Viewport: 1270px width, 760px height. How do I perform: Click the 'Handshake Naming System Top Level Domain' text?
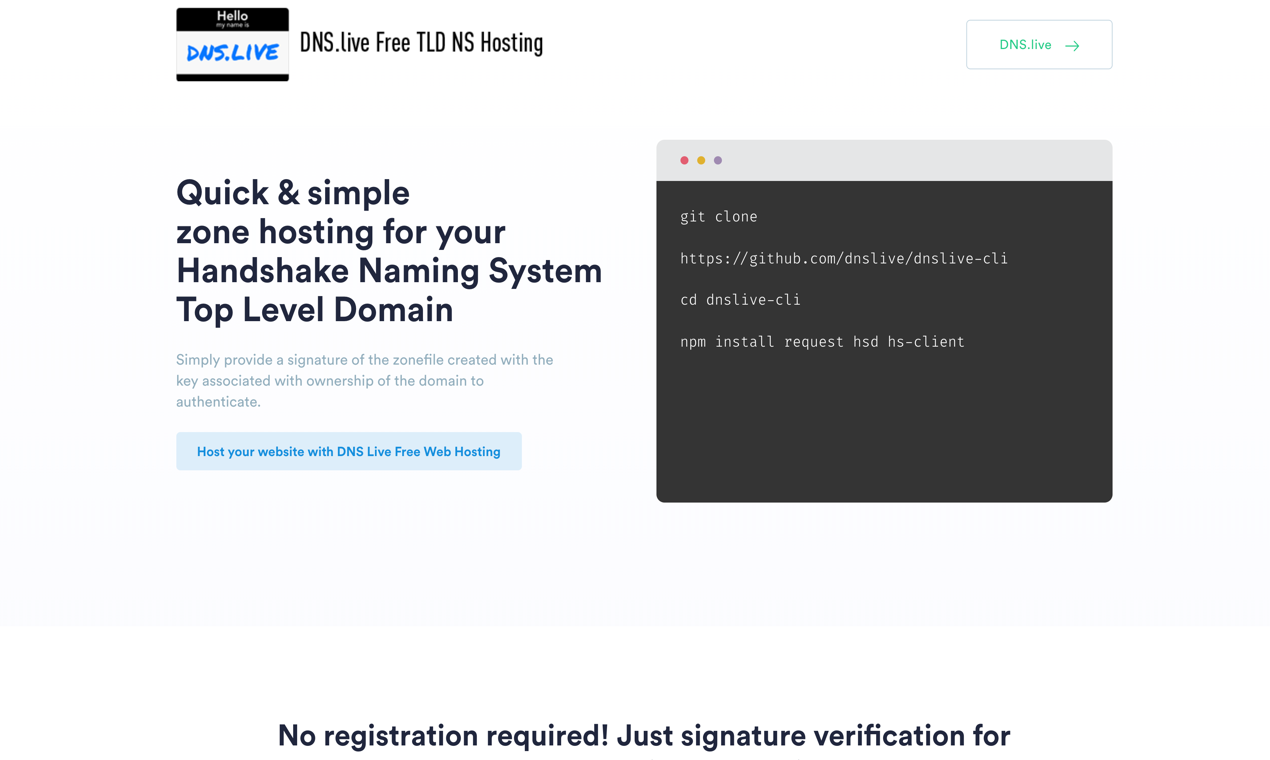(x=389, y=290)
